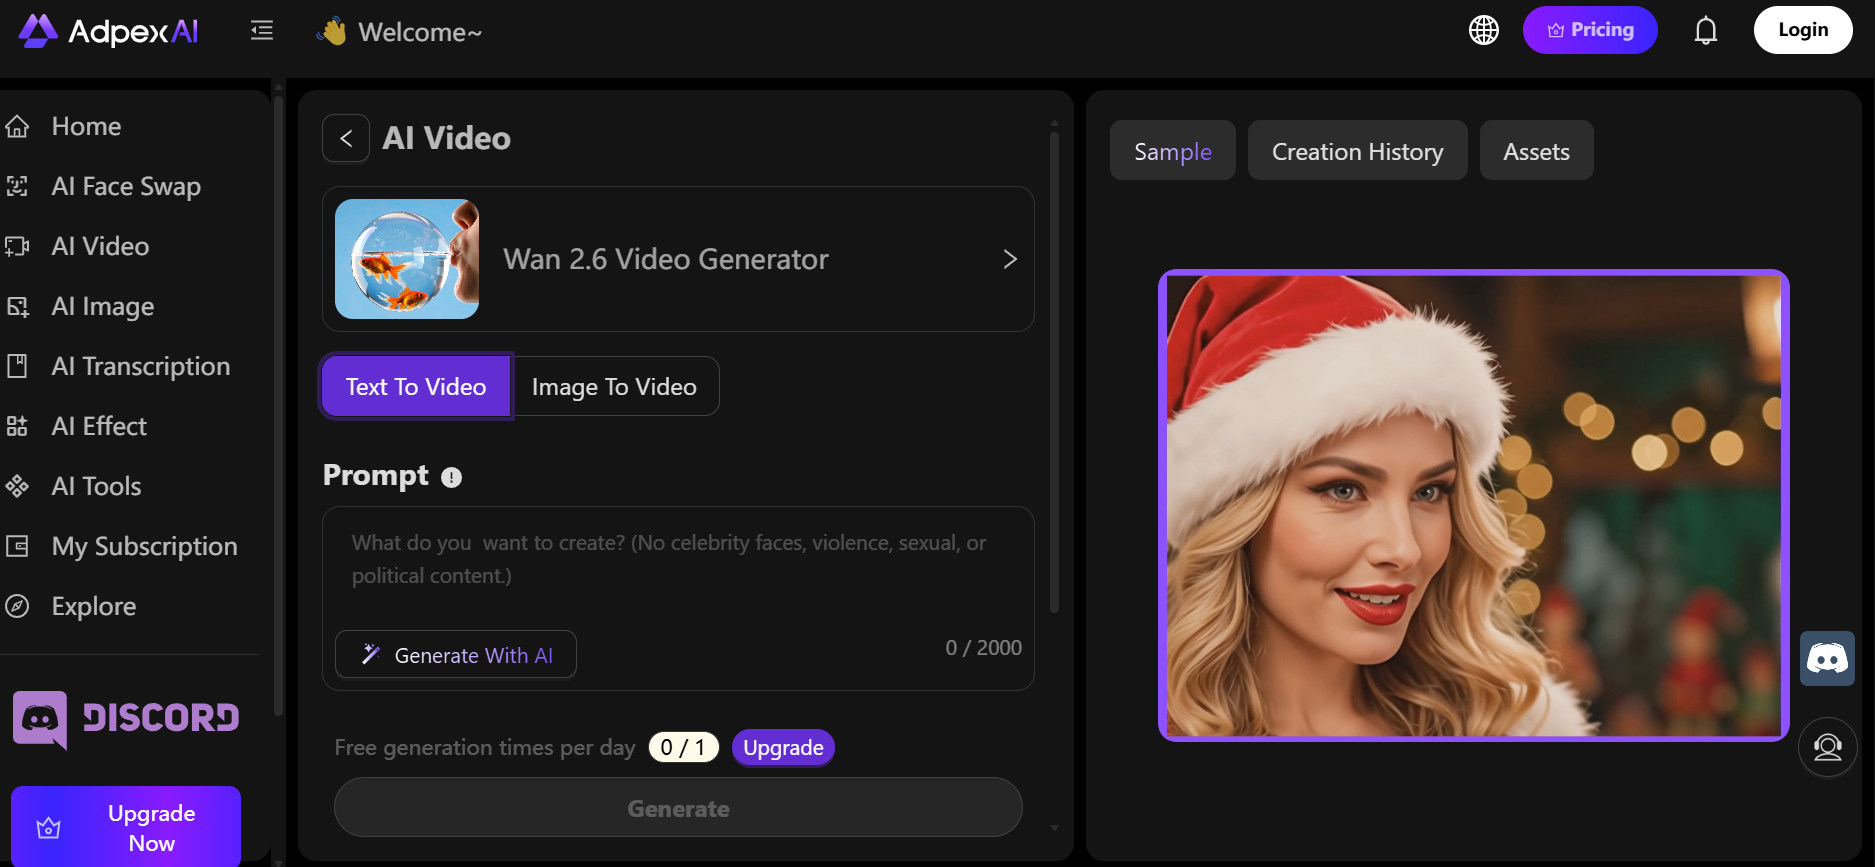Click the Upgrade Now button
This screenshot has width=1875, height=867.
pos(126,827)
